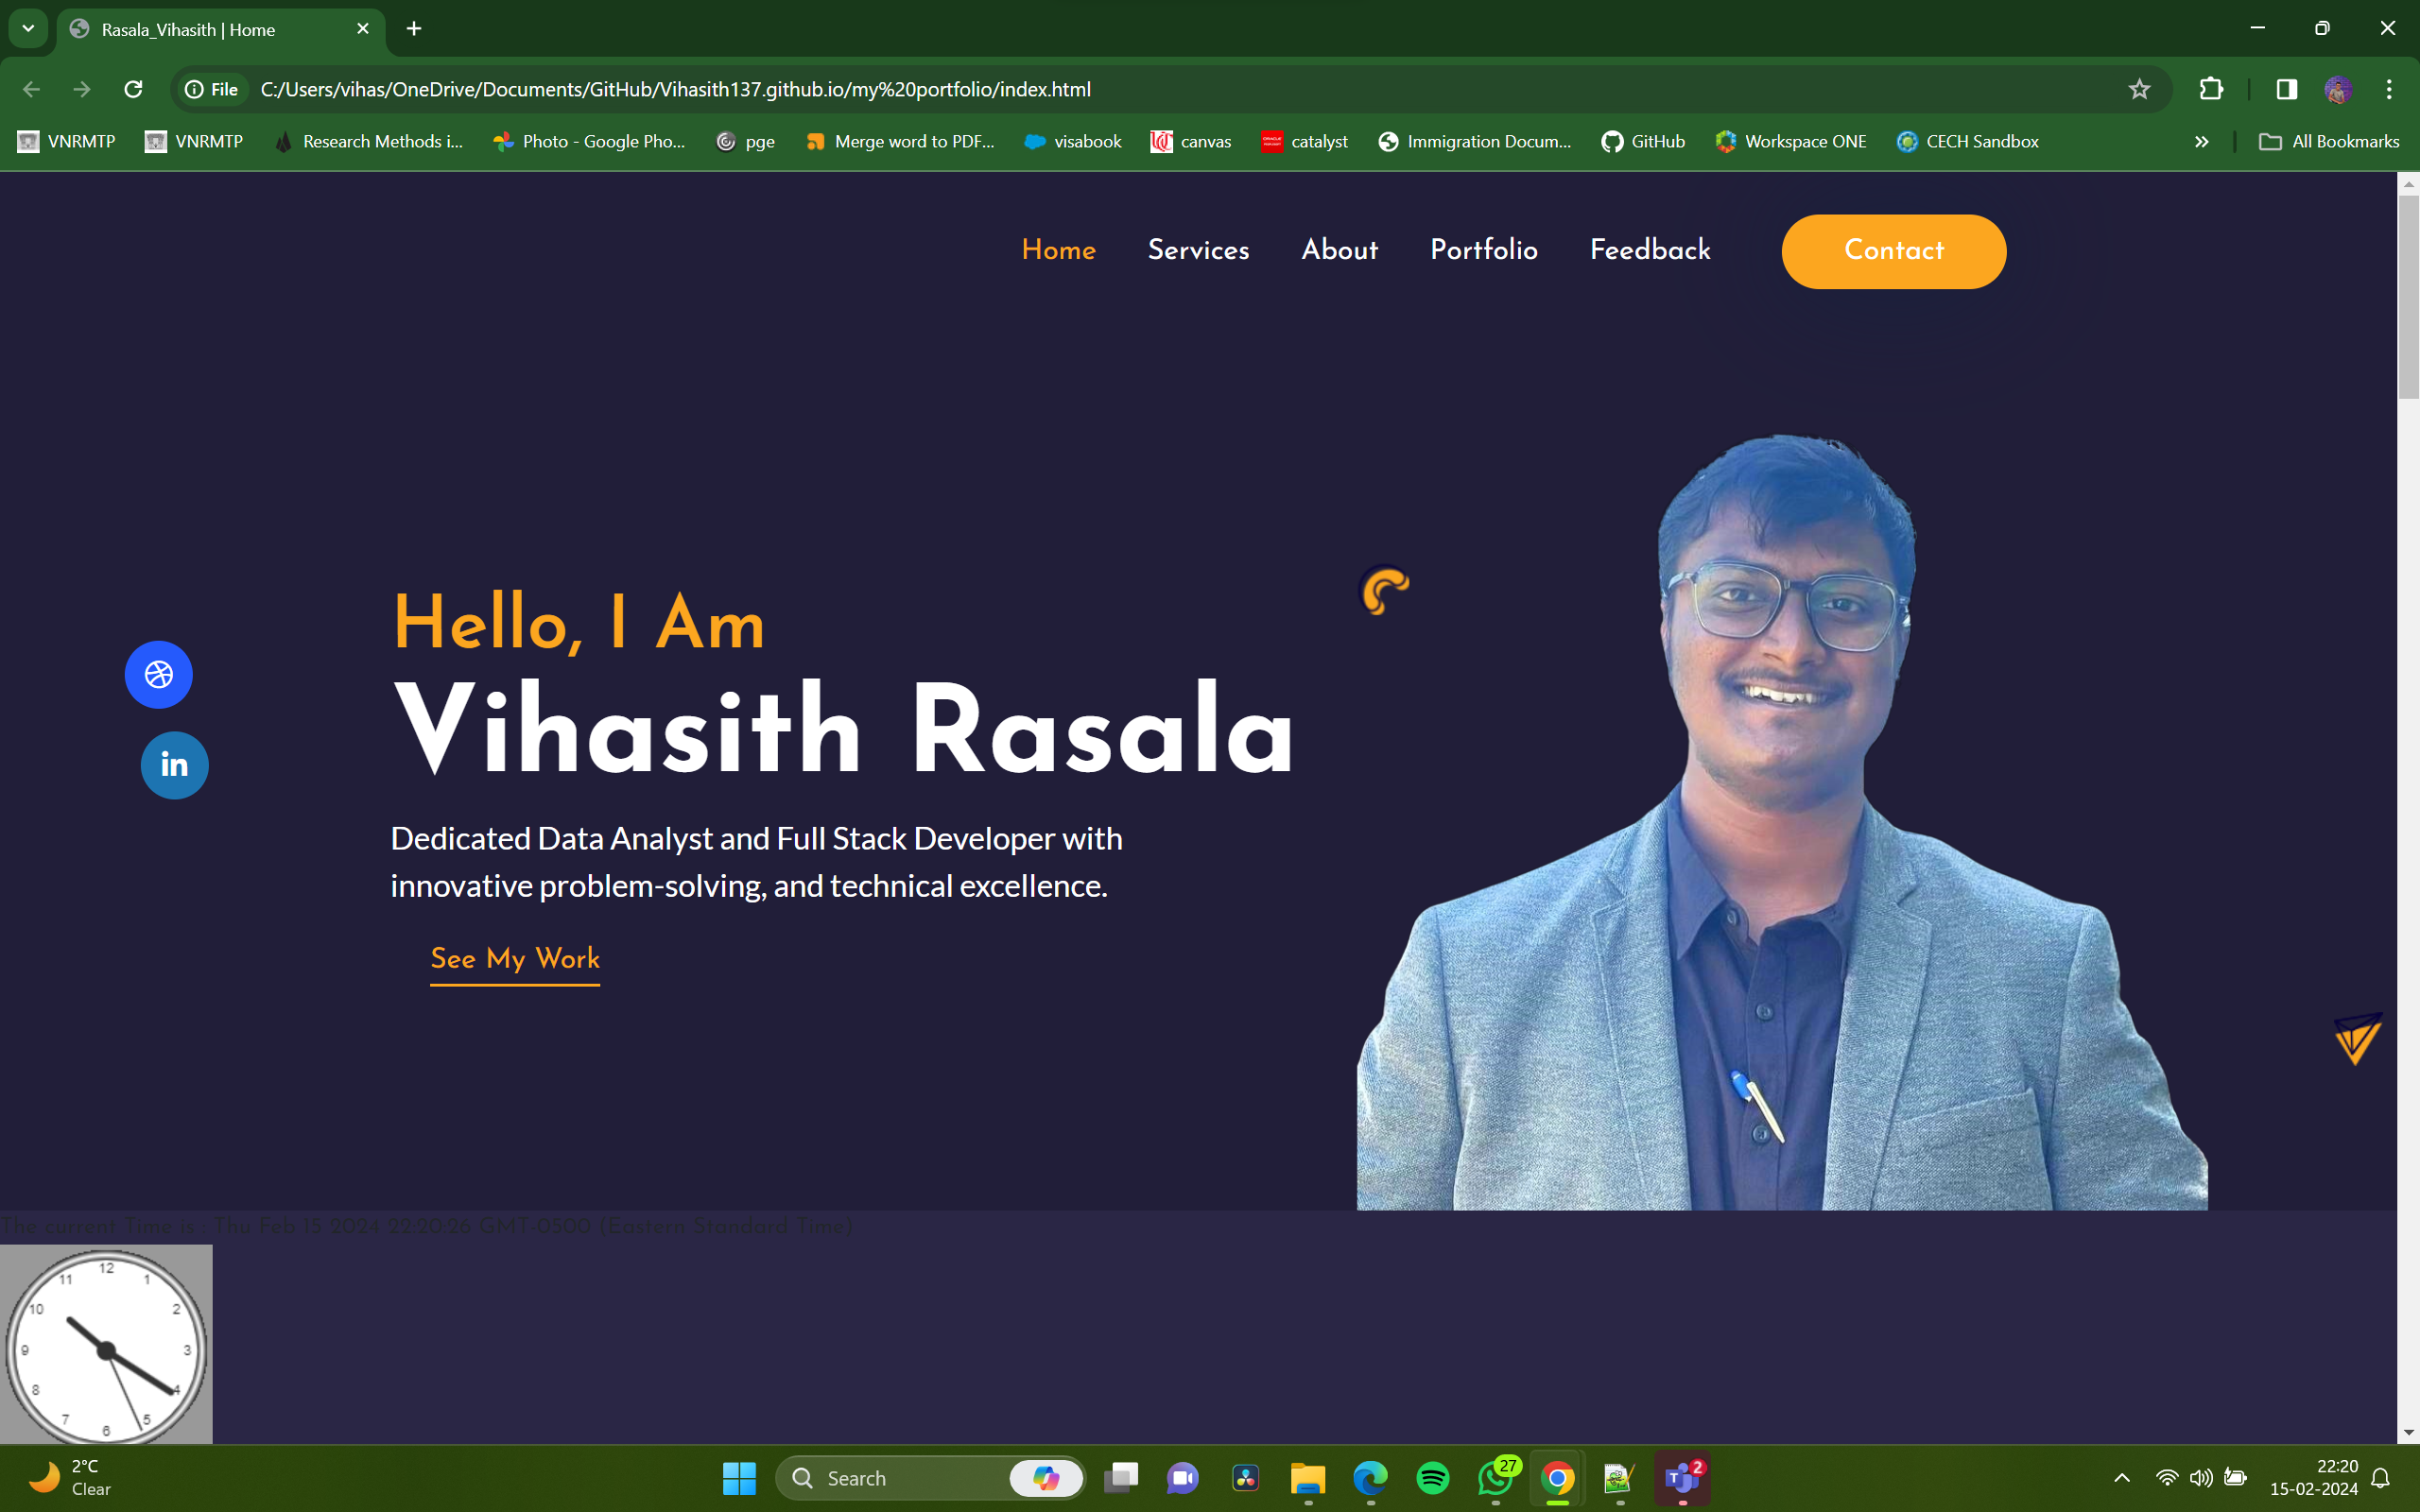
Task: Click the Contact button
Action: [1893, 251]
